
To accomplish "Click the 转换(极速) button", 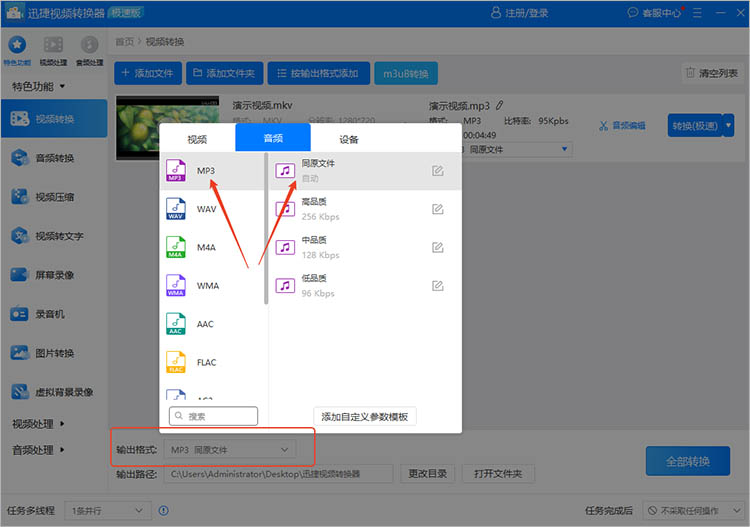I will [695, 125].
